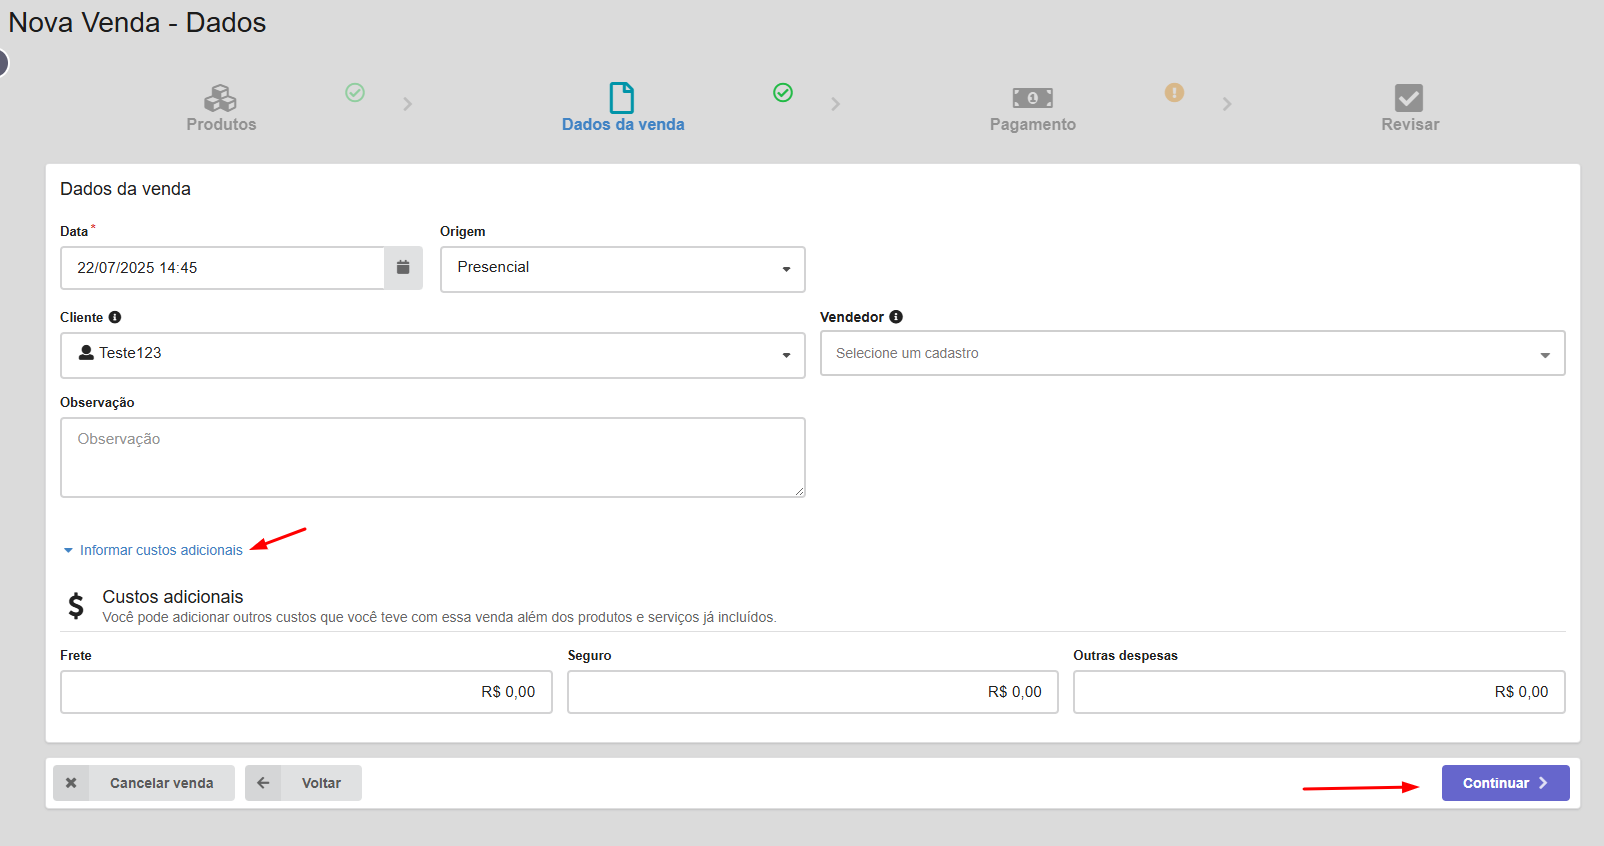Screen dimensions: 1604x846
Task: Go to the Pagamento step tab
Action: [x=1032, y=124]
